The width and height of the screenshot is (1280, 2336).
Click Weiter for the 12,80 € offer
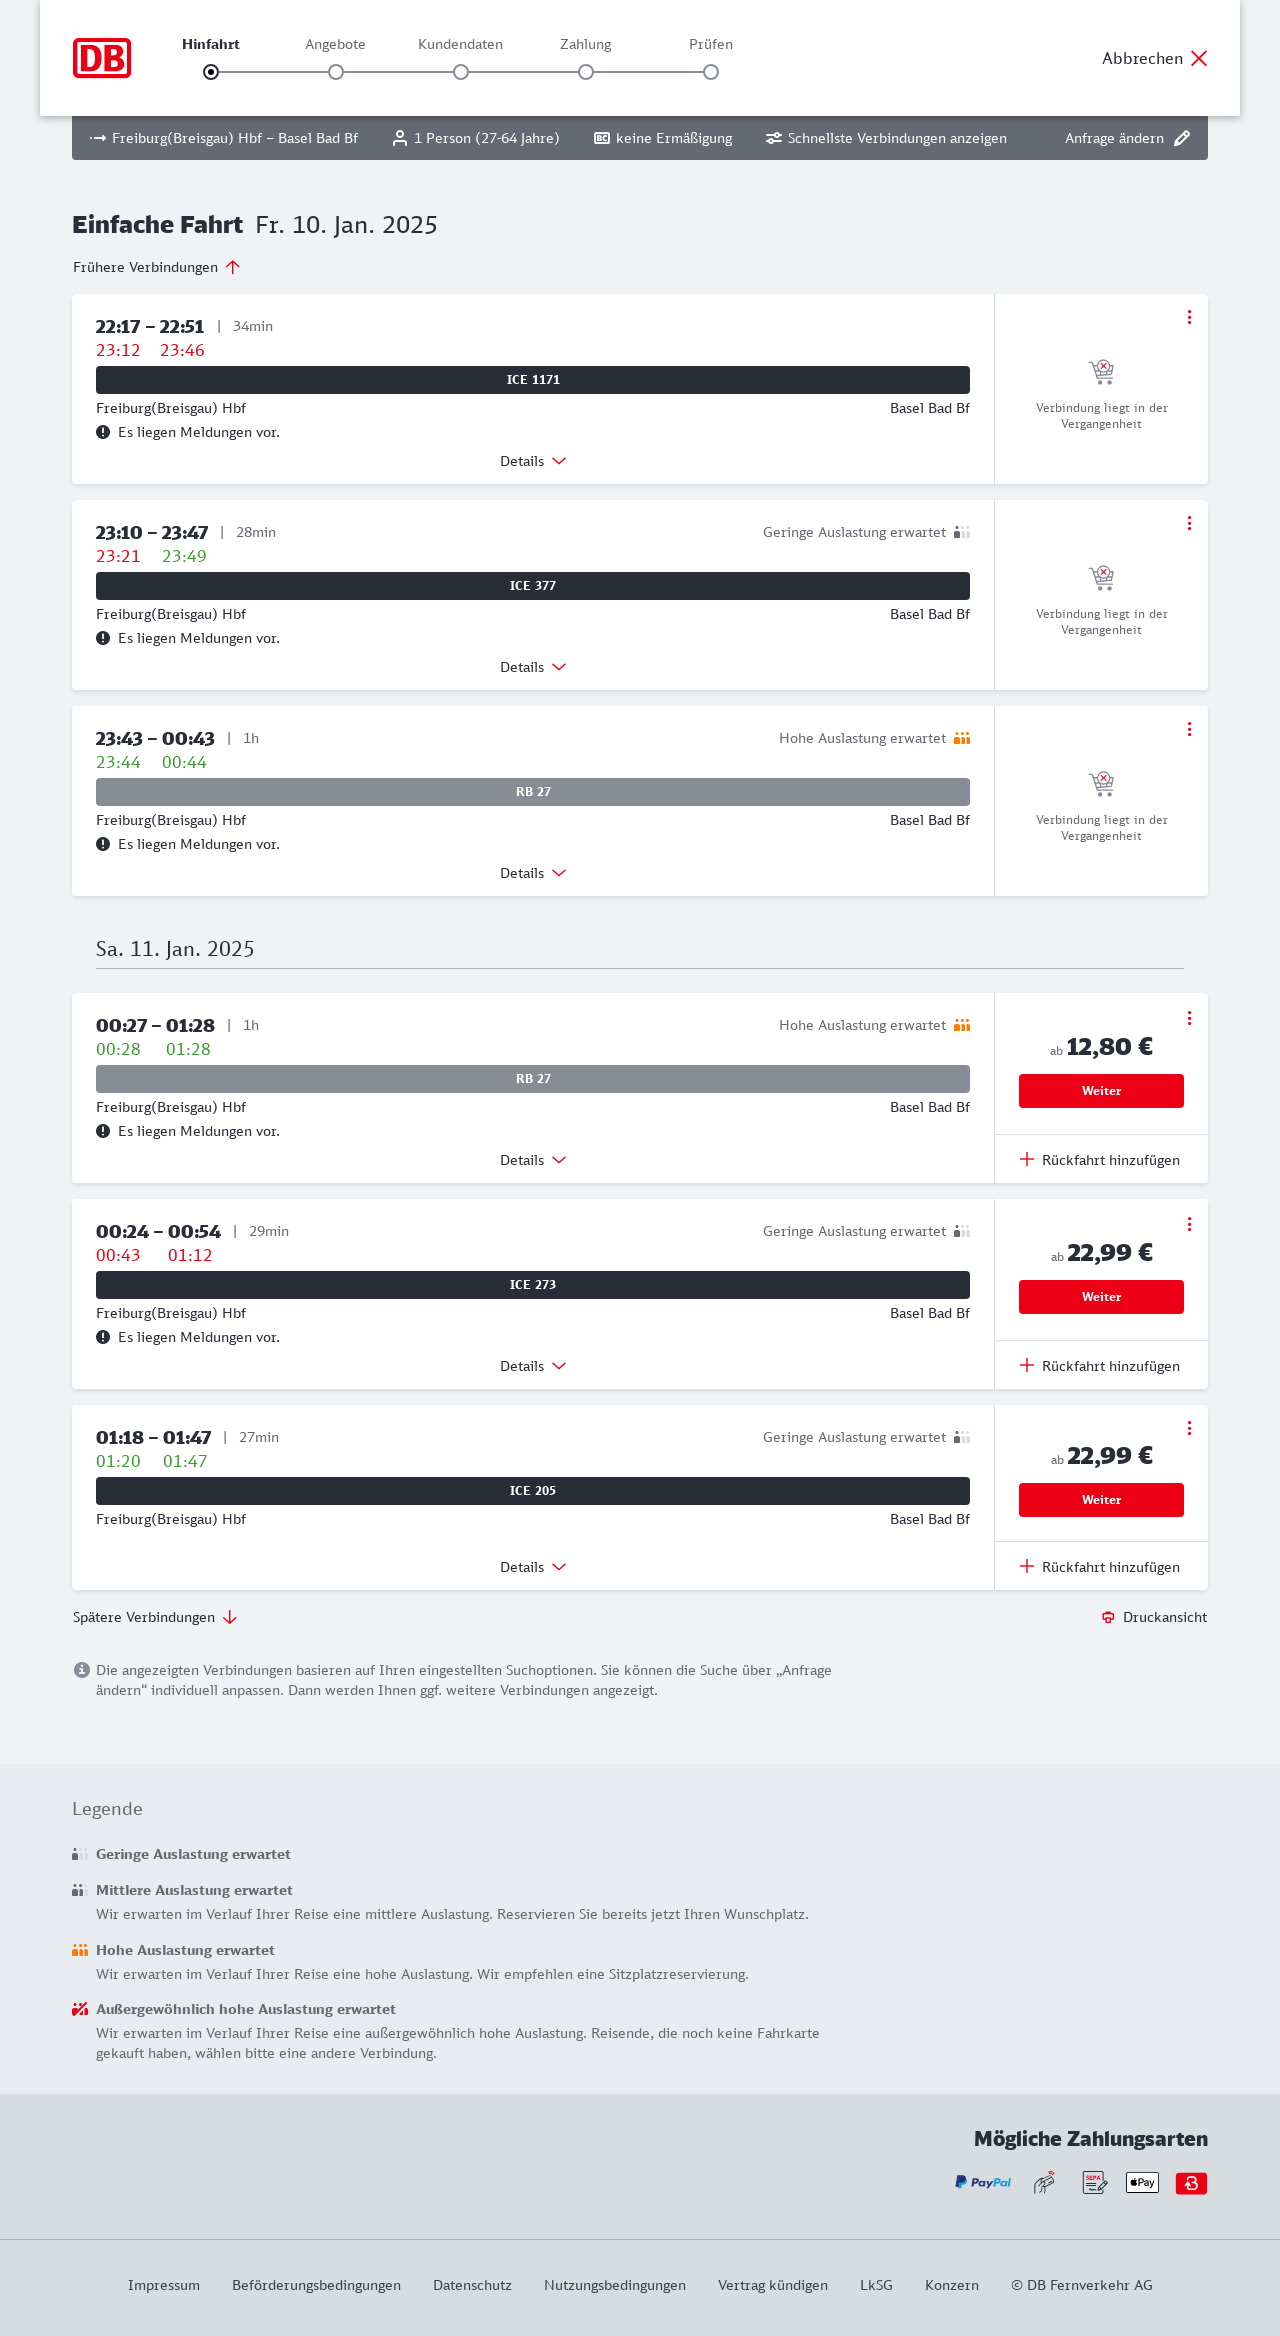(x=1101, y=1091)
